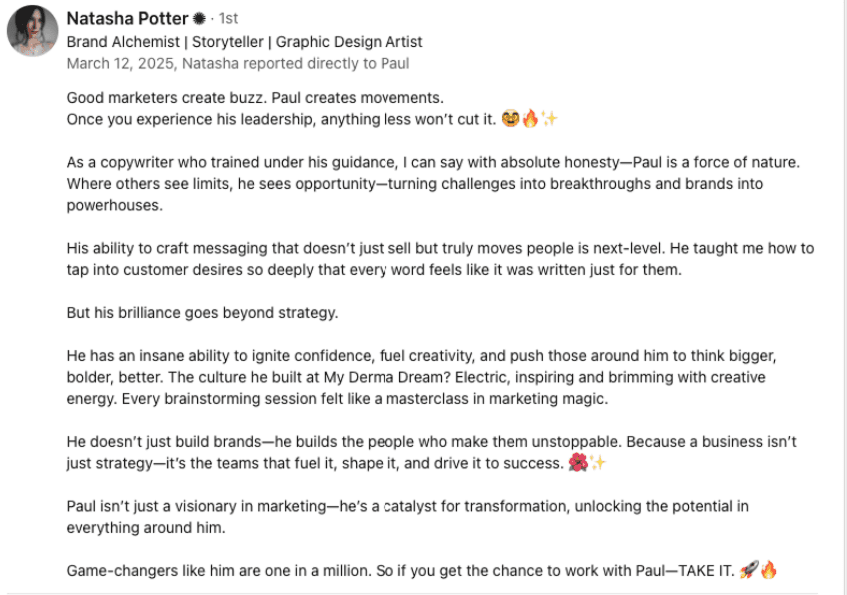Open Natasha Potter's name link

click(127, 19)
